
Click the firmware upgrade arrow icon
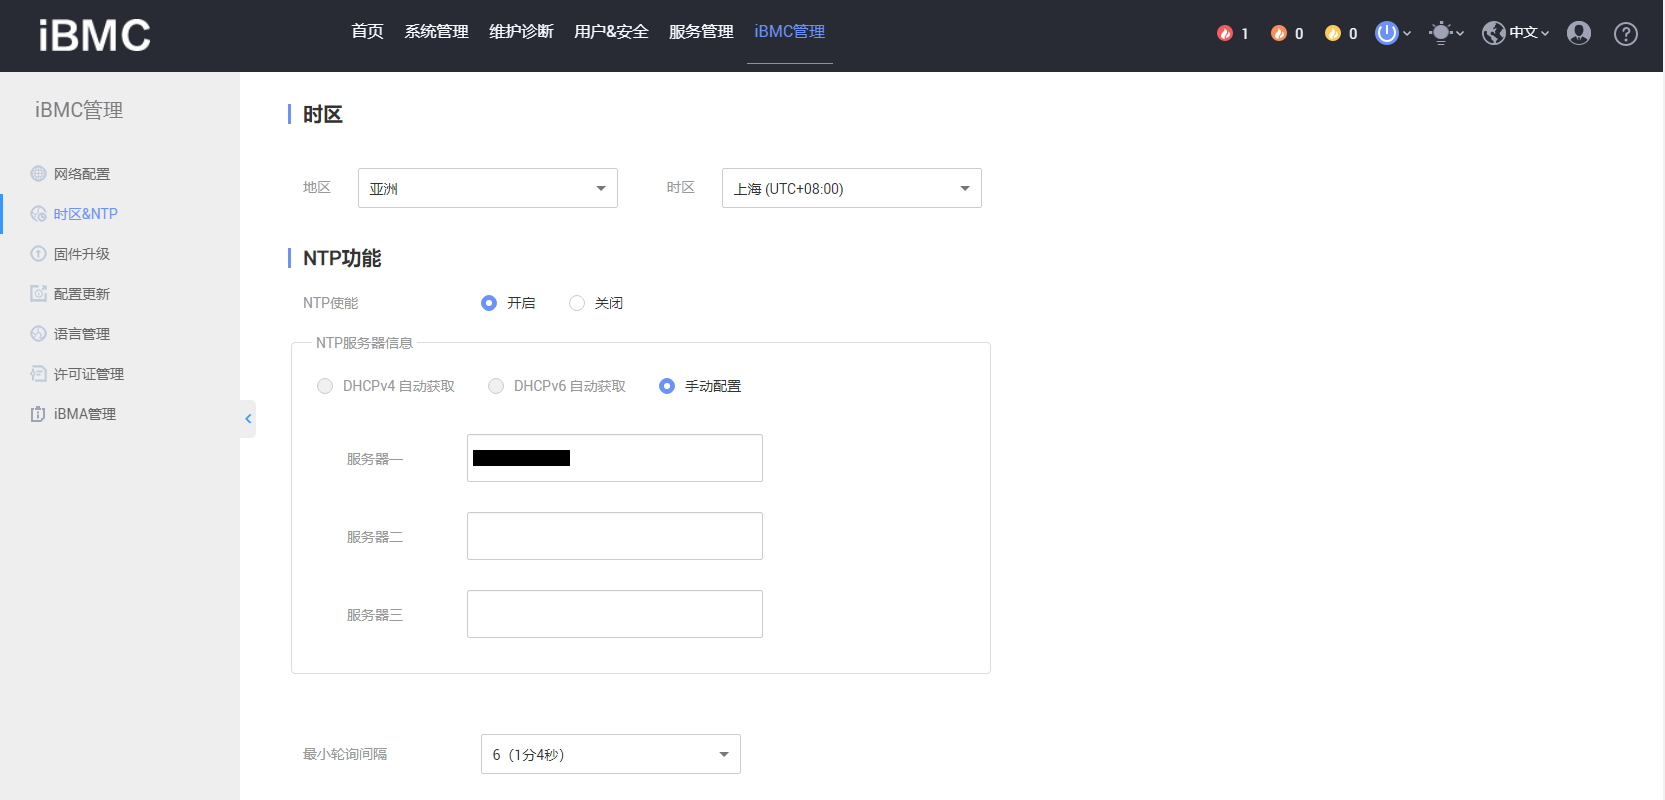(x=38, y=254)
